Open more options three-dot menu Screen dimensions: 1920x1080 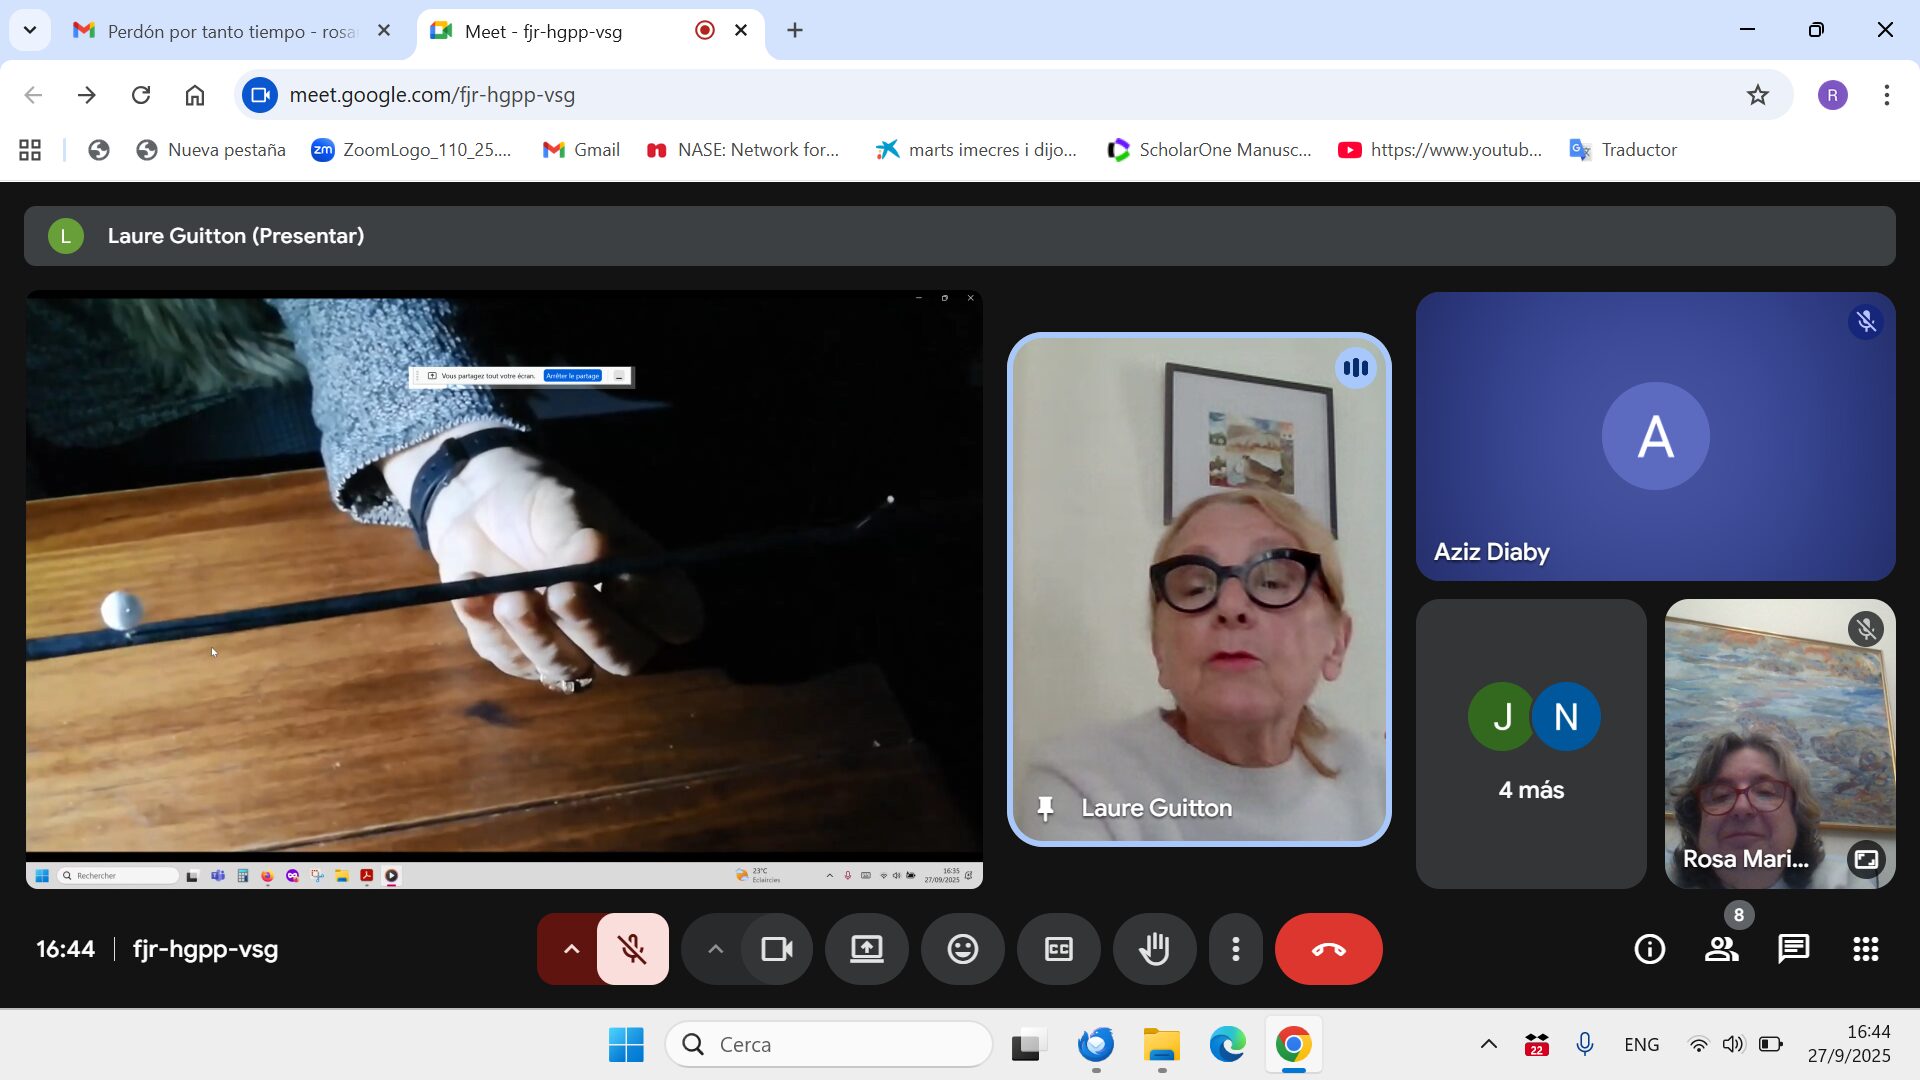pos(1236,949)
